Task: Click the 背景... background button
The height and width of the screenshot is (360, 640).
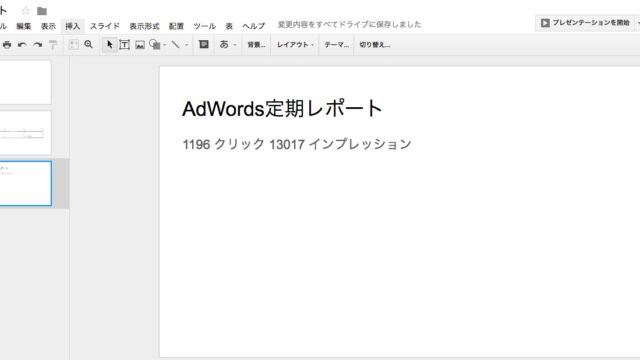Action: click(256, 45)
